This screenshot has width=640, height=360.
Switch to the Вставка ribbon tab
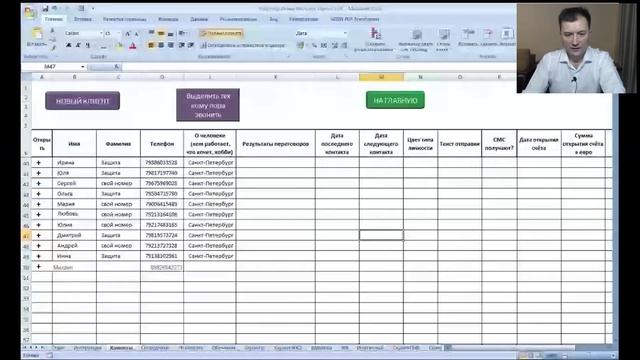coord(83,19)
